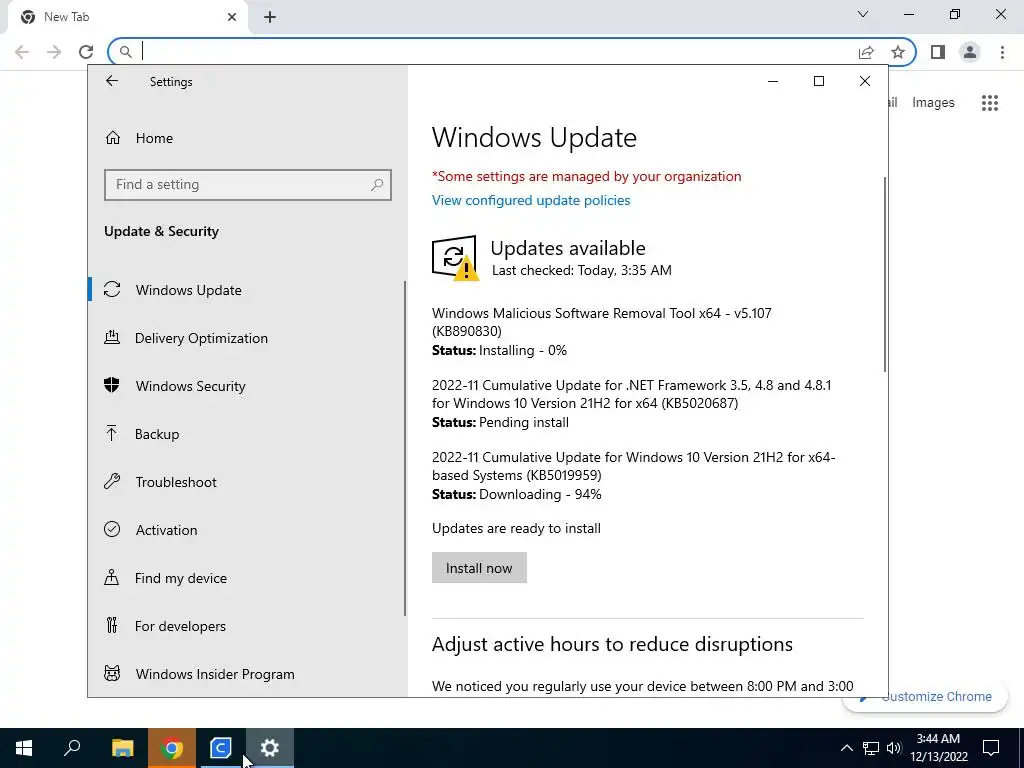Open Chrome profile avatar

pos(970,52)
